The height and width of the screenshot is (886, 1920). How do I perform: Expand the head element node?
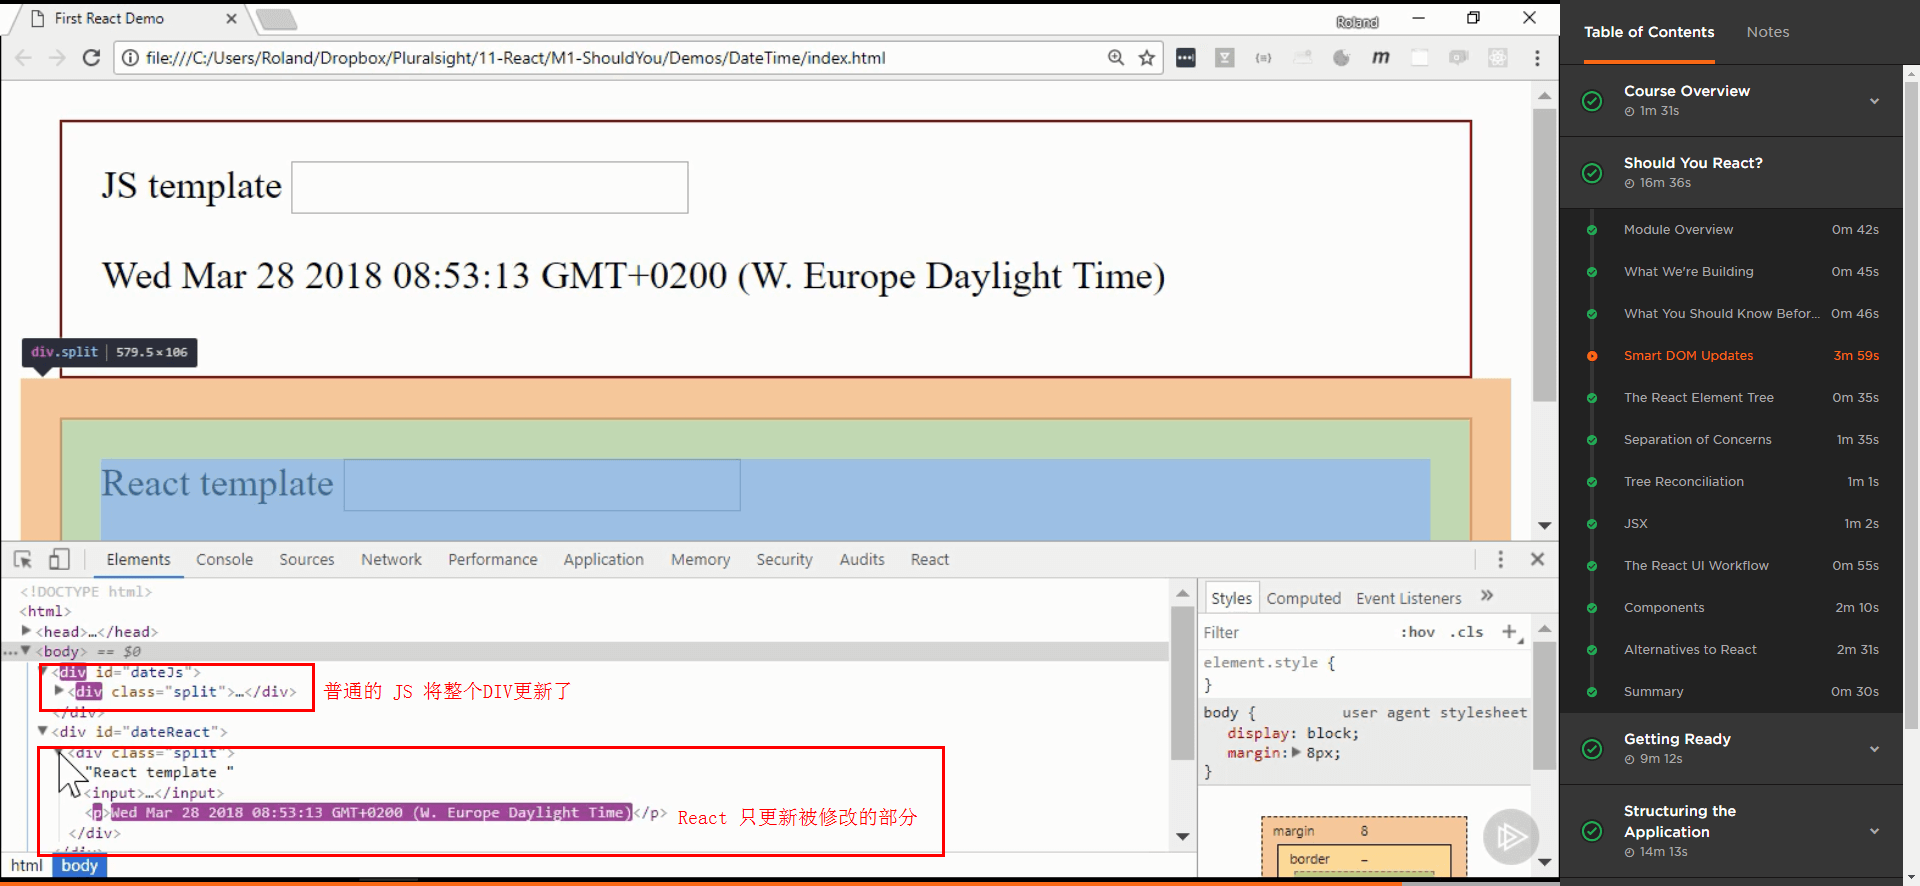26,631
